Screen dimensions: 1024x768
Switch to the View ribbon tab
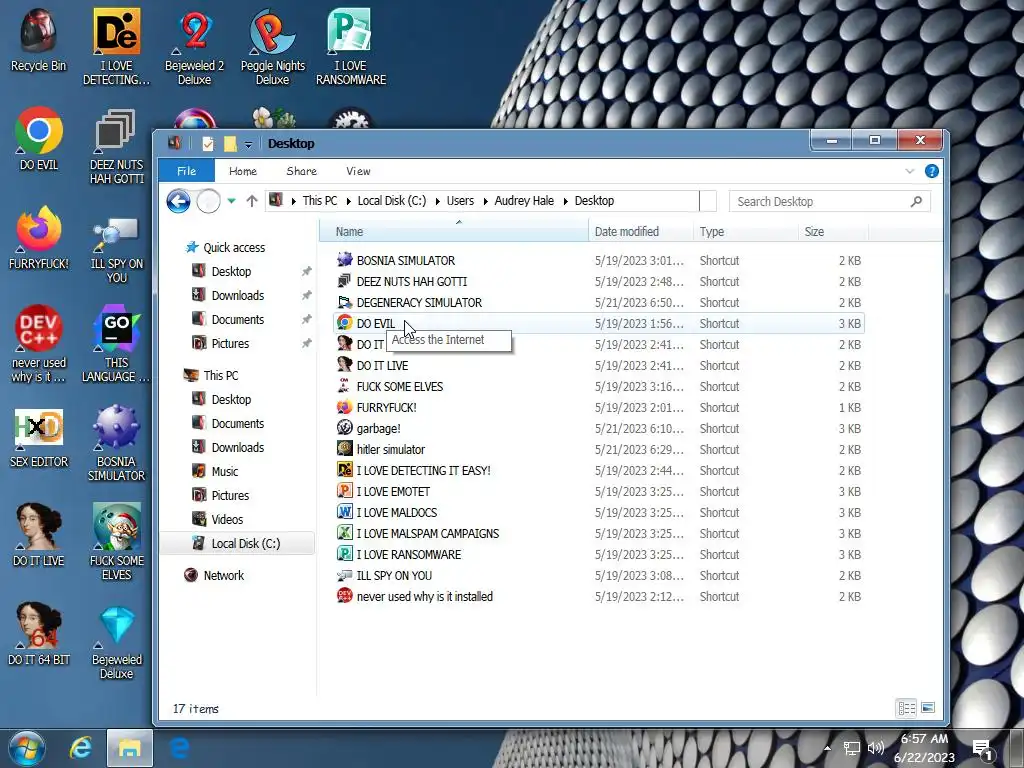click(x=359, y=171)
